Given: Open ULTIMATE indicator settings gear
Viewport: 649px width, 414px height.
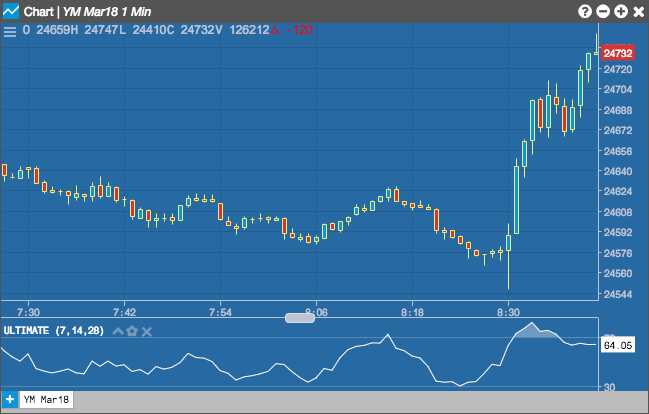Looking at the screenshot, I should (132, 331).
